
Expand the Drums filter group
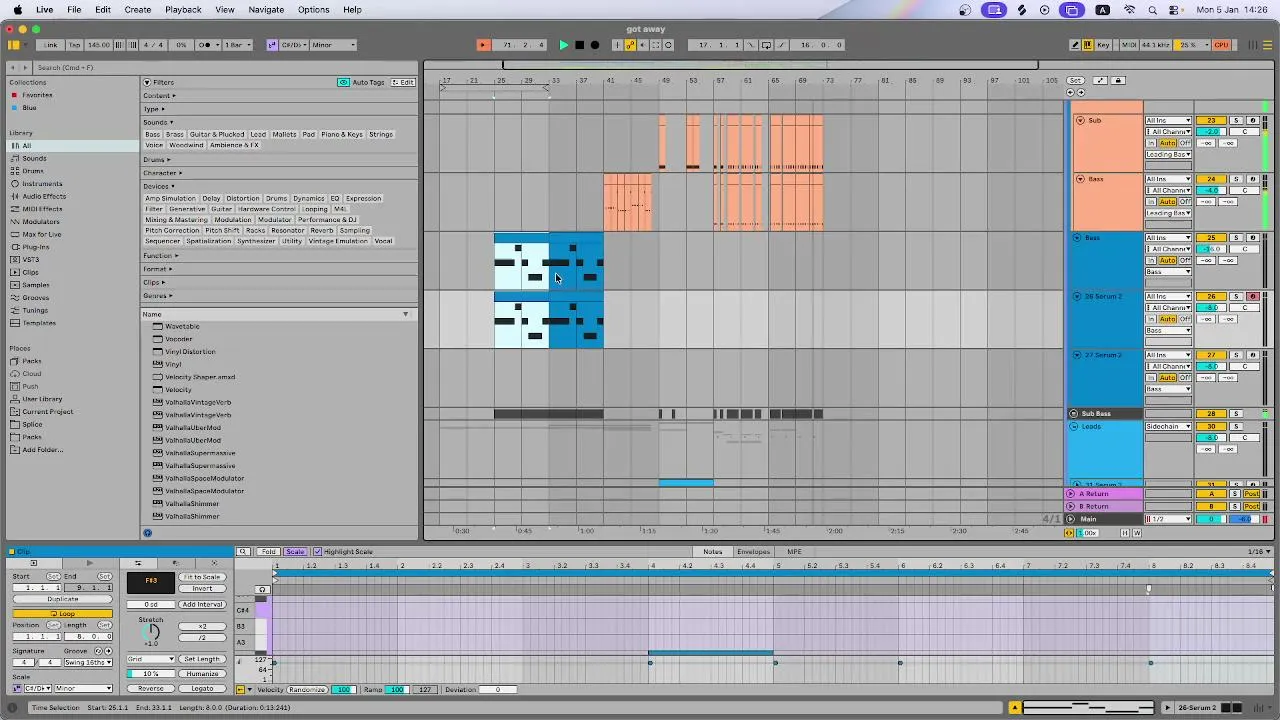[x=156, y=160]
